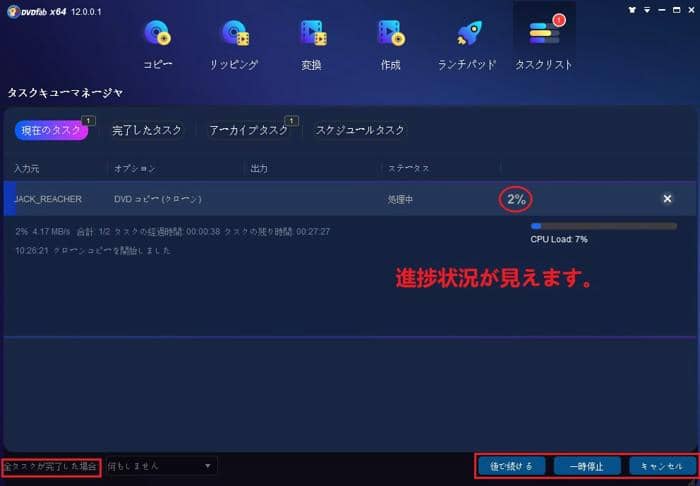Minimize the DVDFab window
Screen dimensions: 700x486
pos(662,10)
